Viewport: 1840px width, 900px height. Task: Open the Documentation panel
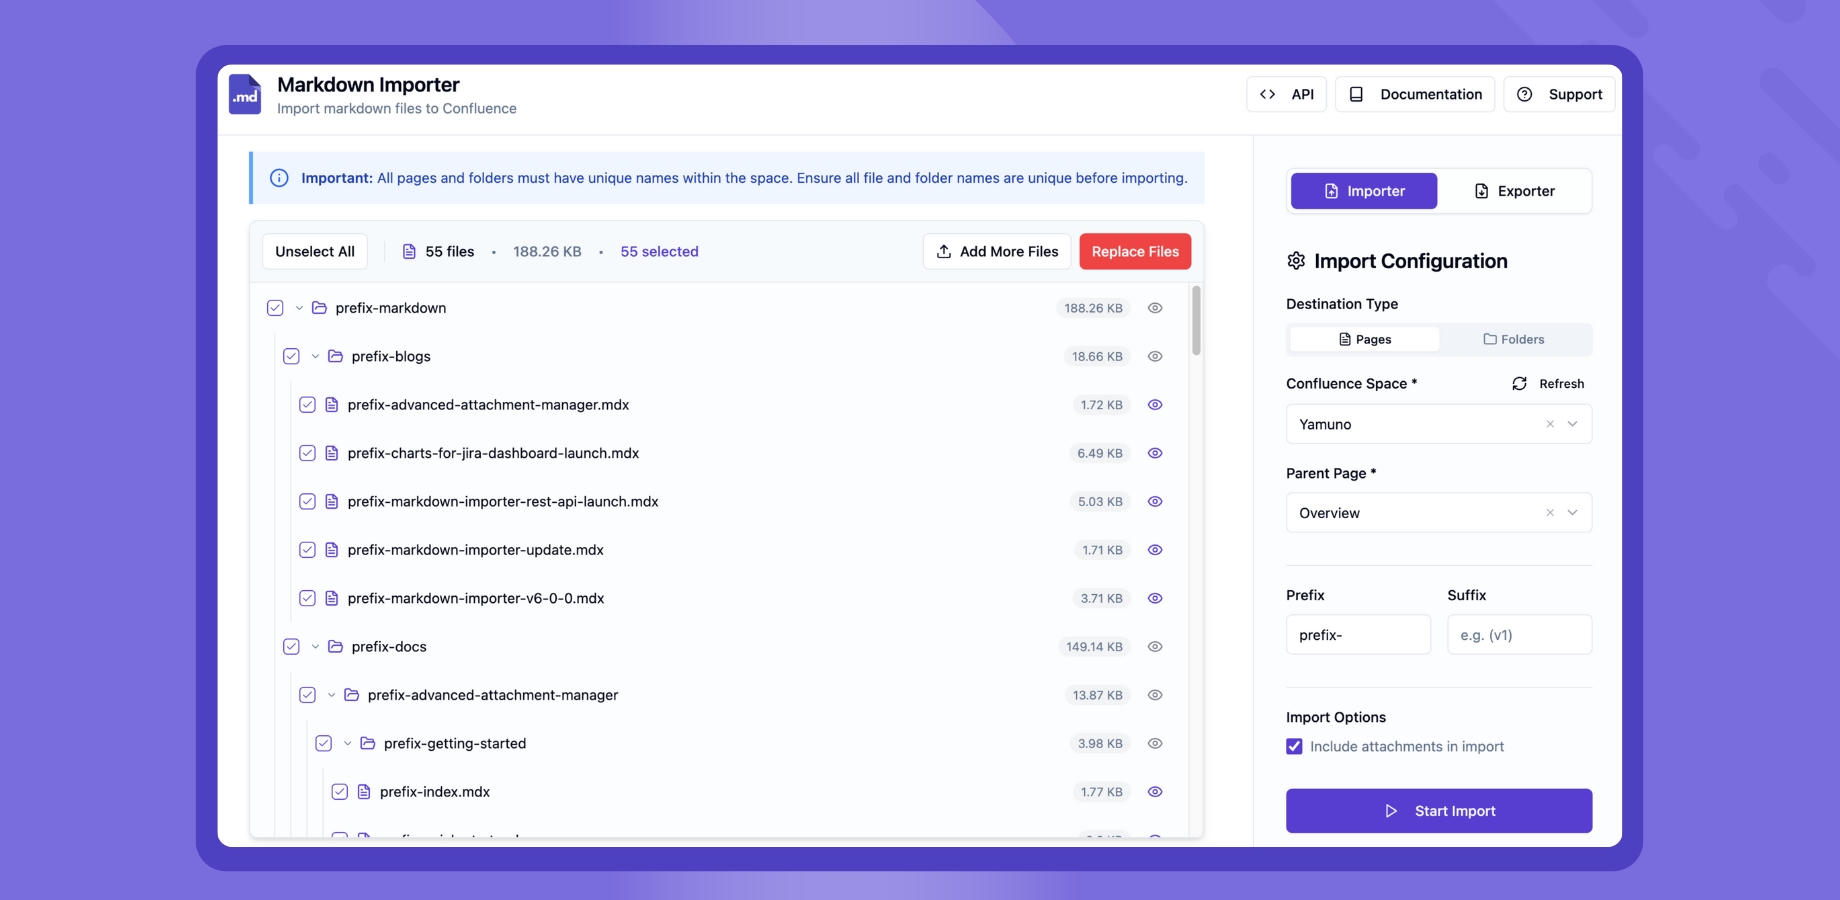pyautogui.click(x=1415, y=93)
